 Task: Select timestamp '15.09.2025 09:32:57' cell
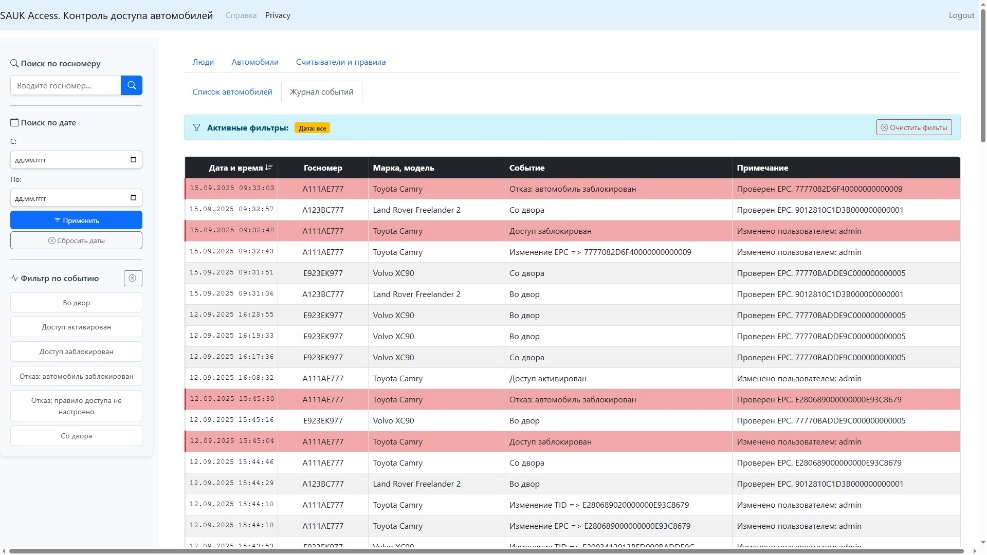[232, 209]
